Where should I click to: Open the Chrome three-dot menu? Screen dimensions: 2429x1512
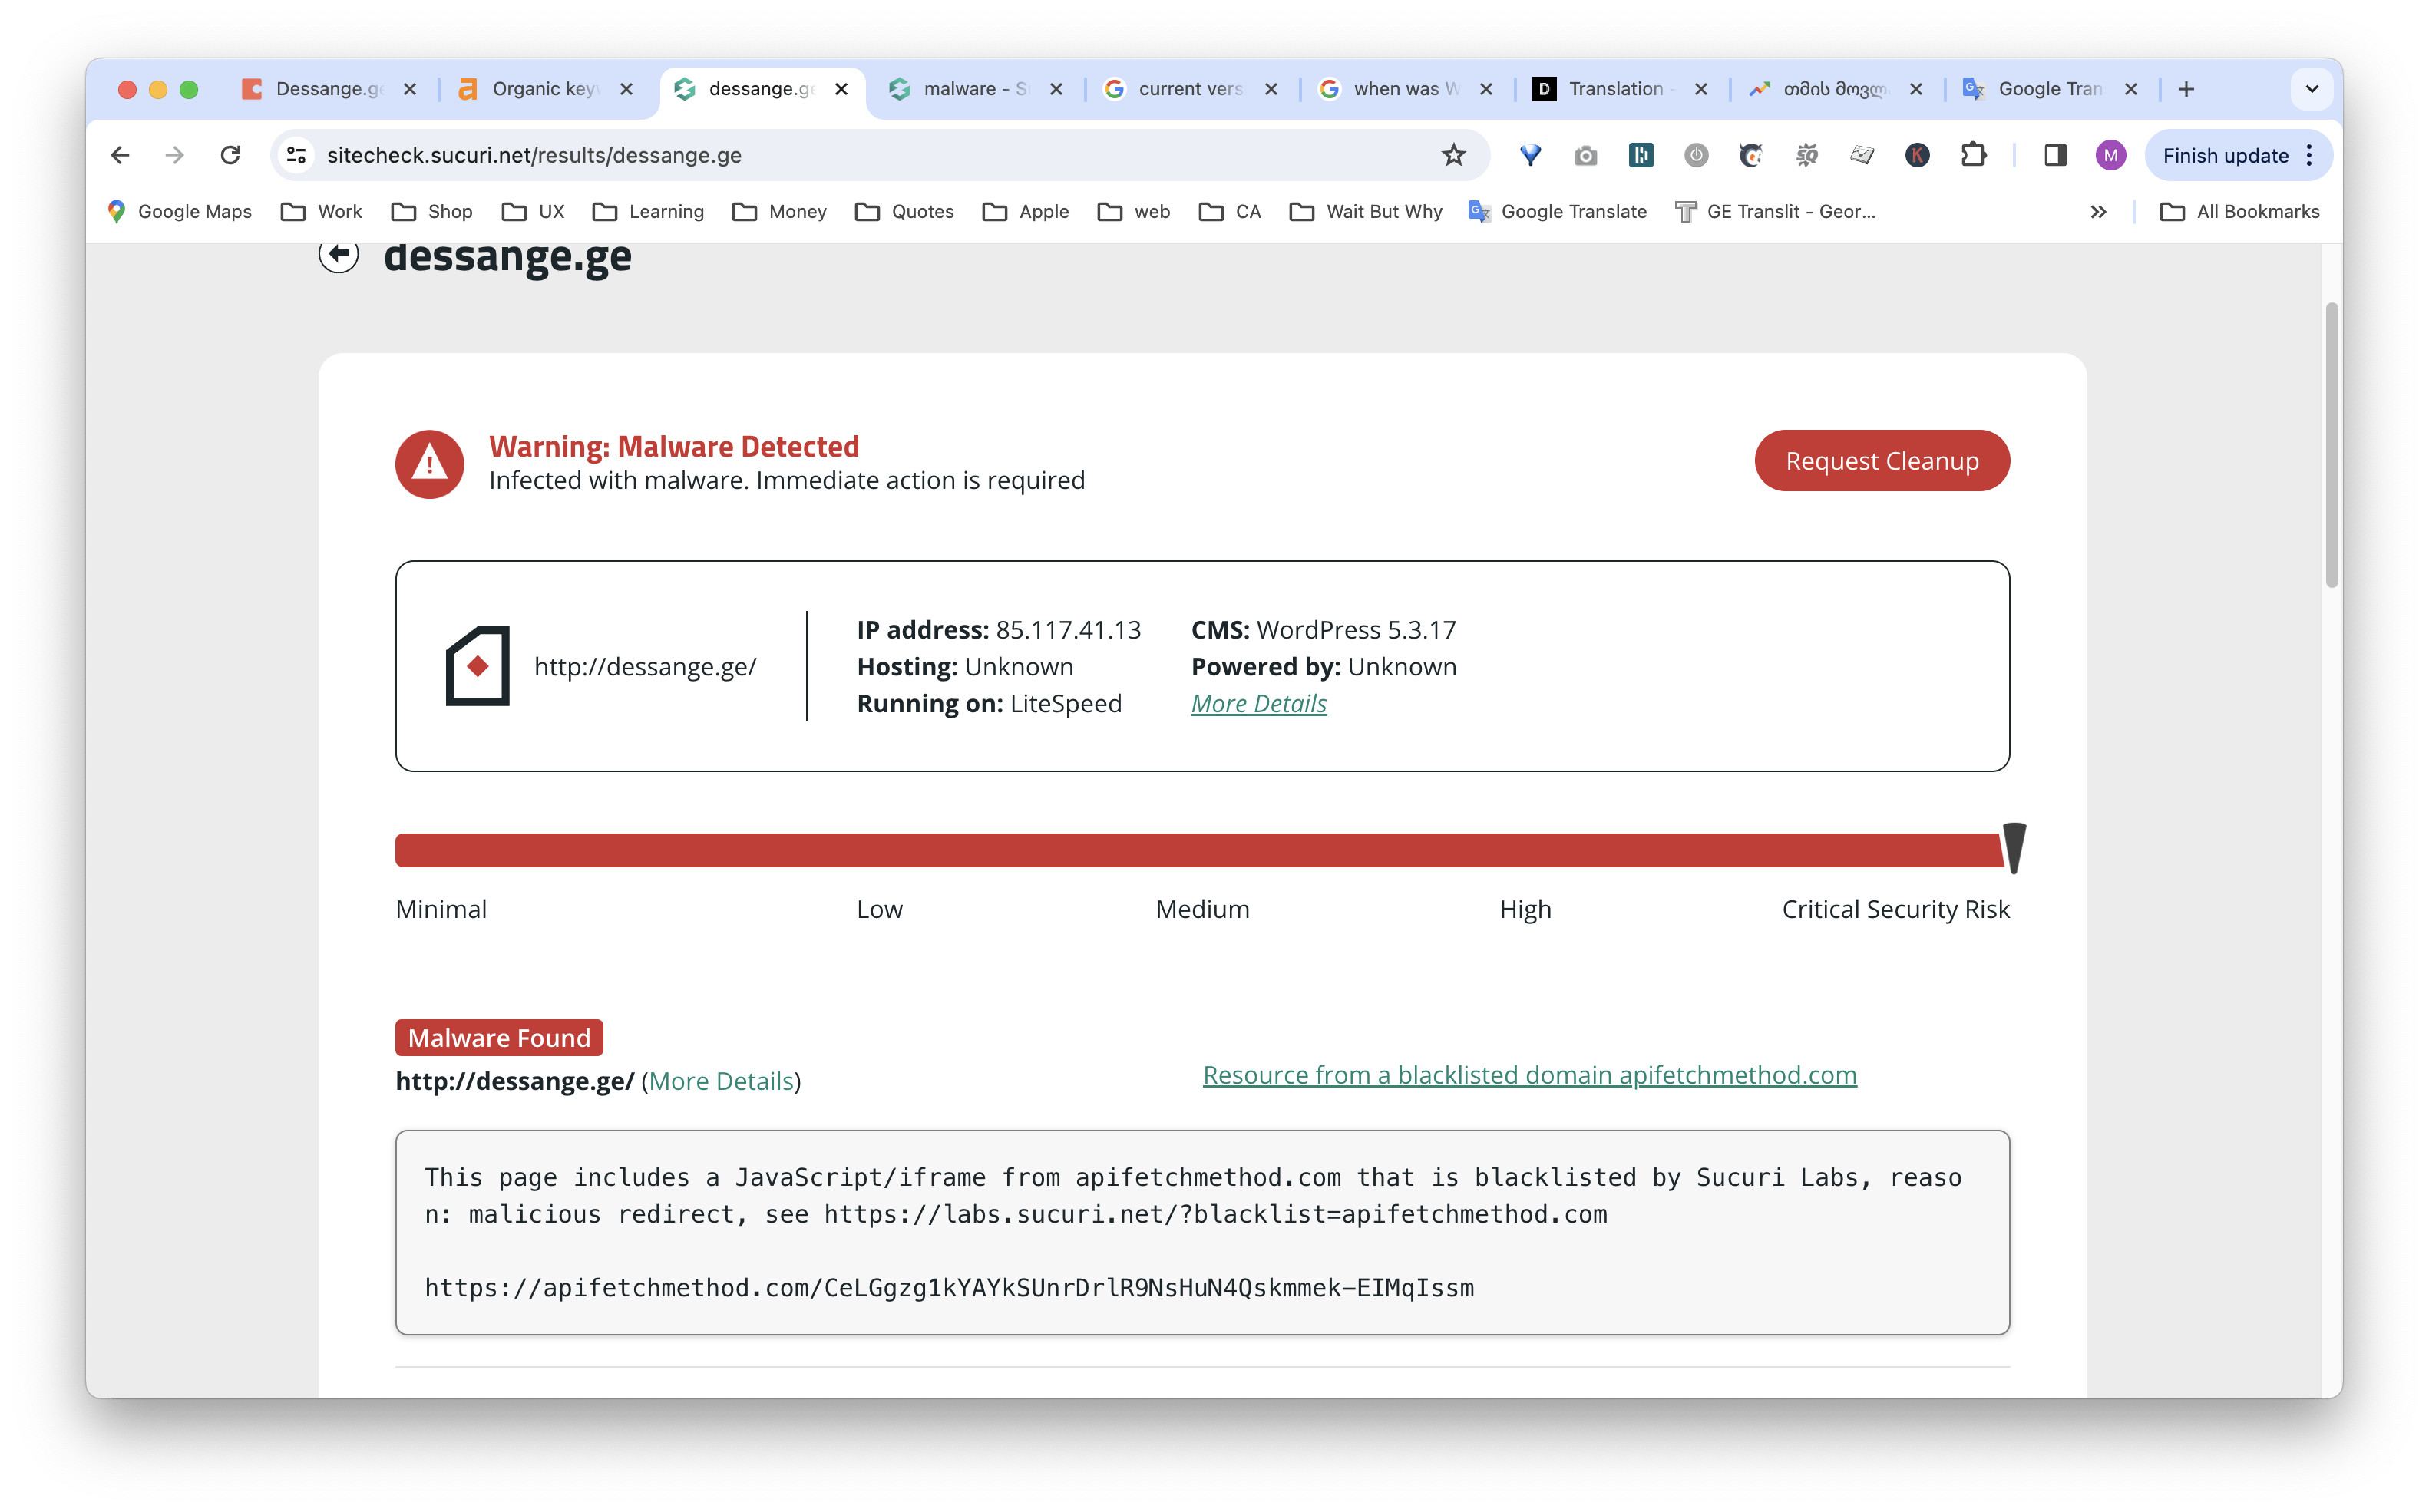(2310, 155)
